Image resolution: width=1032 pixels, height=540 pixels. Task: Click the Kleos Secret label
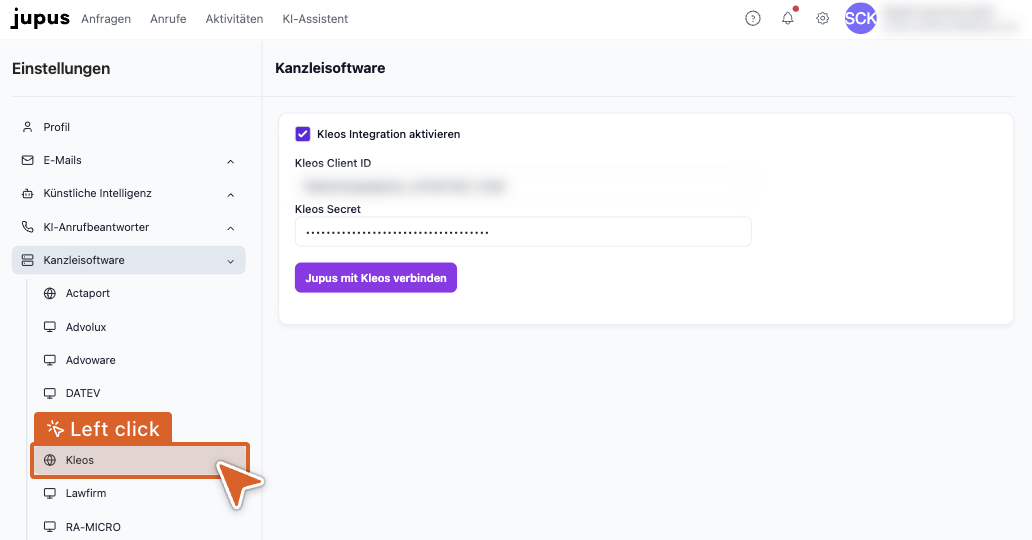click(x=328, y=209)
